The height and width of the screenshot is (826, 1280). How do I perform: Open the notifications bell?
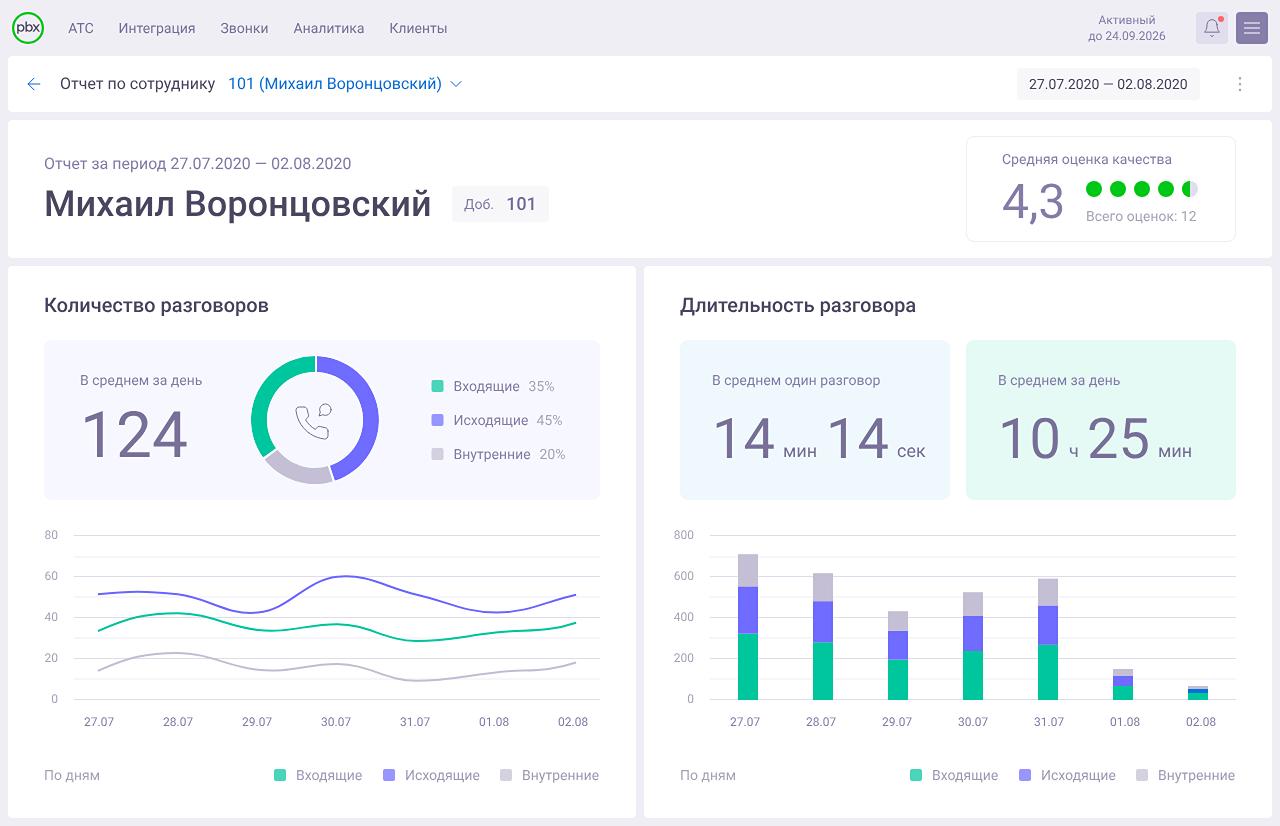coord(1211,27)
